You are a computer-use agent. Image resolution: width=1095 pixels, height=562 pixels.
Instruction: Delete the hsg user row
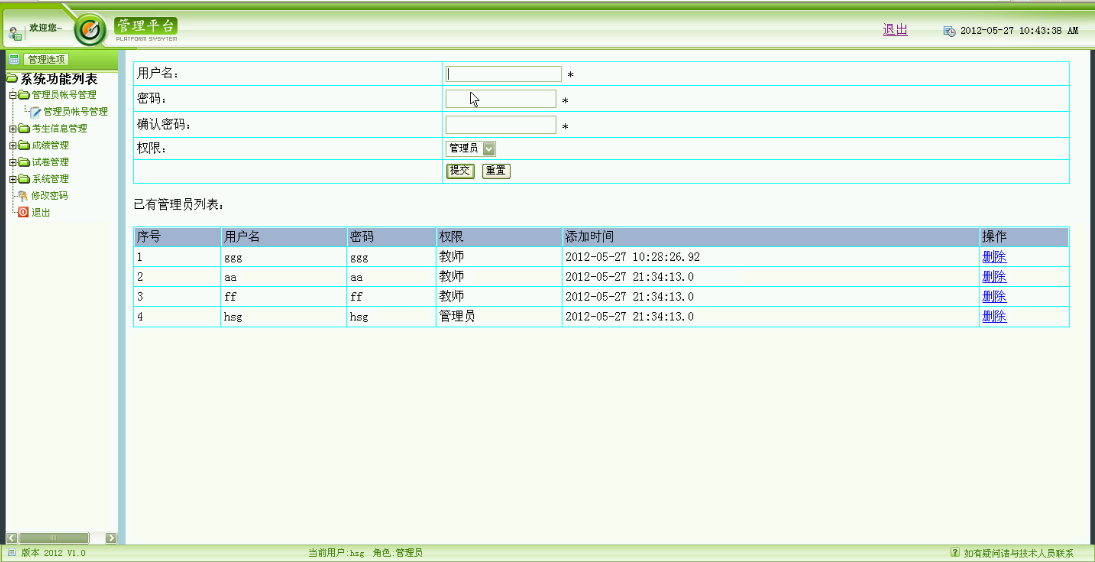[x=994, y=316]
